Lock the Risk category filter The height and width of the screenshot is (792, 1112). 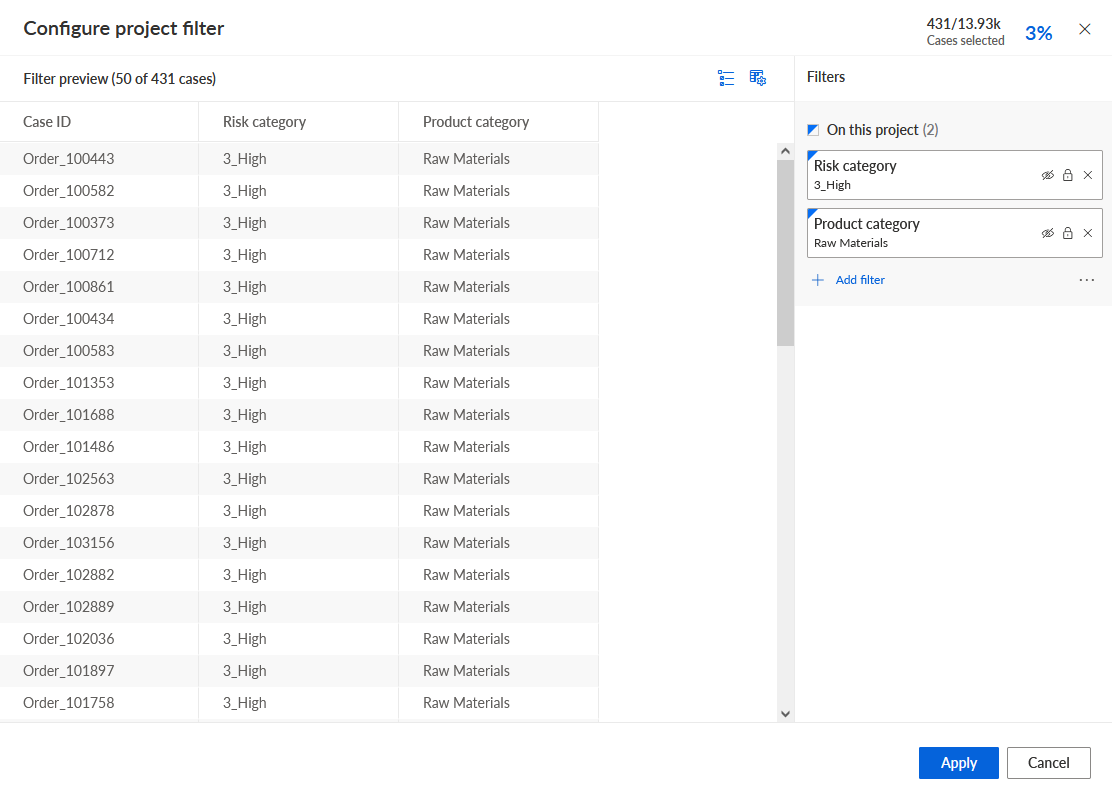(1067, 175)
